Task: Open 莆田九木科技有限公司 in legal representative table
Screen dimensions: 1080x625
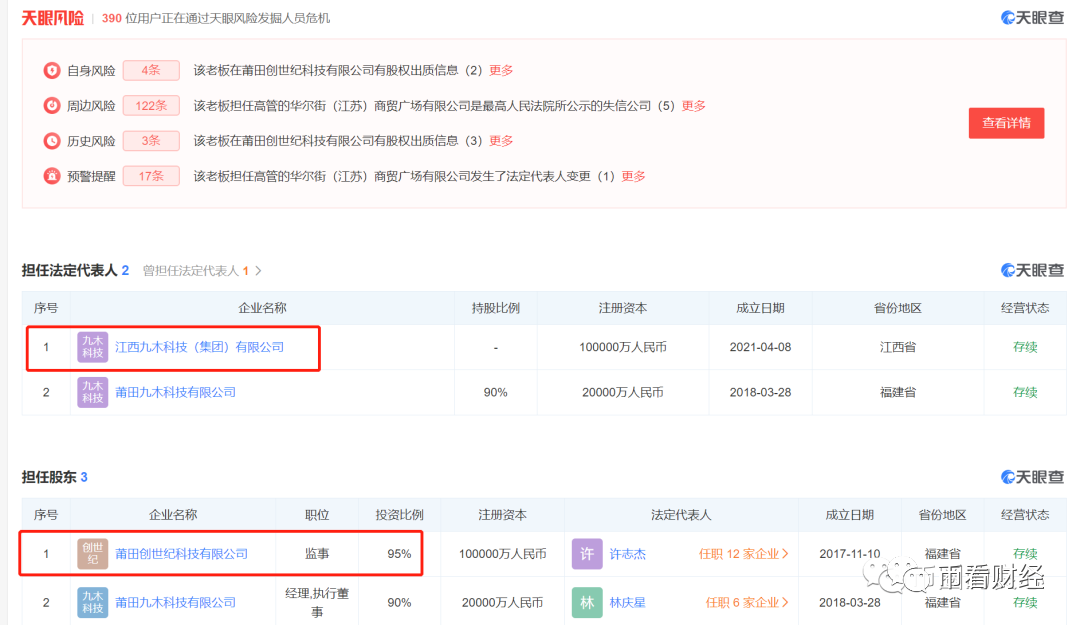Action: [175, 392]
